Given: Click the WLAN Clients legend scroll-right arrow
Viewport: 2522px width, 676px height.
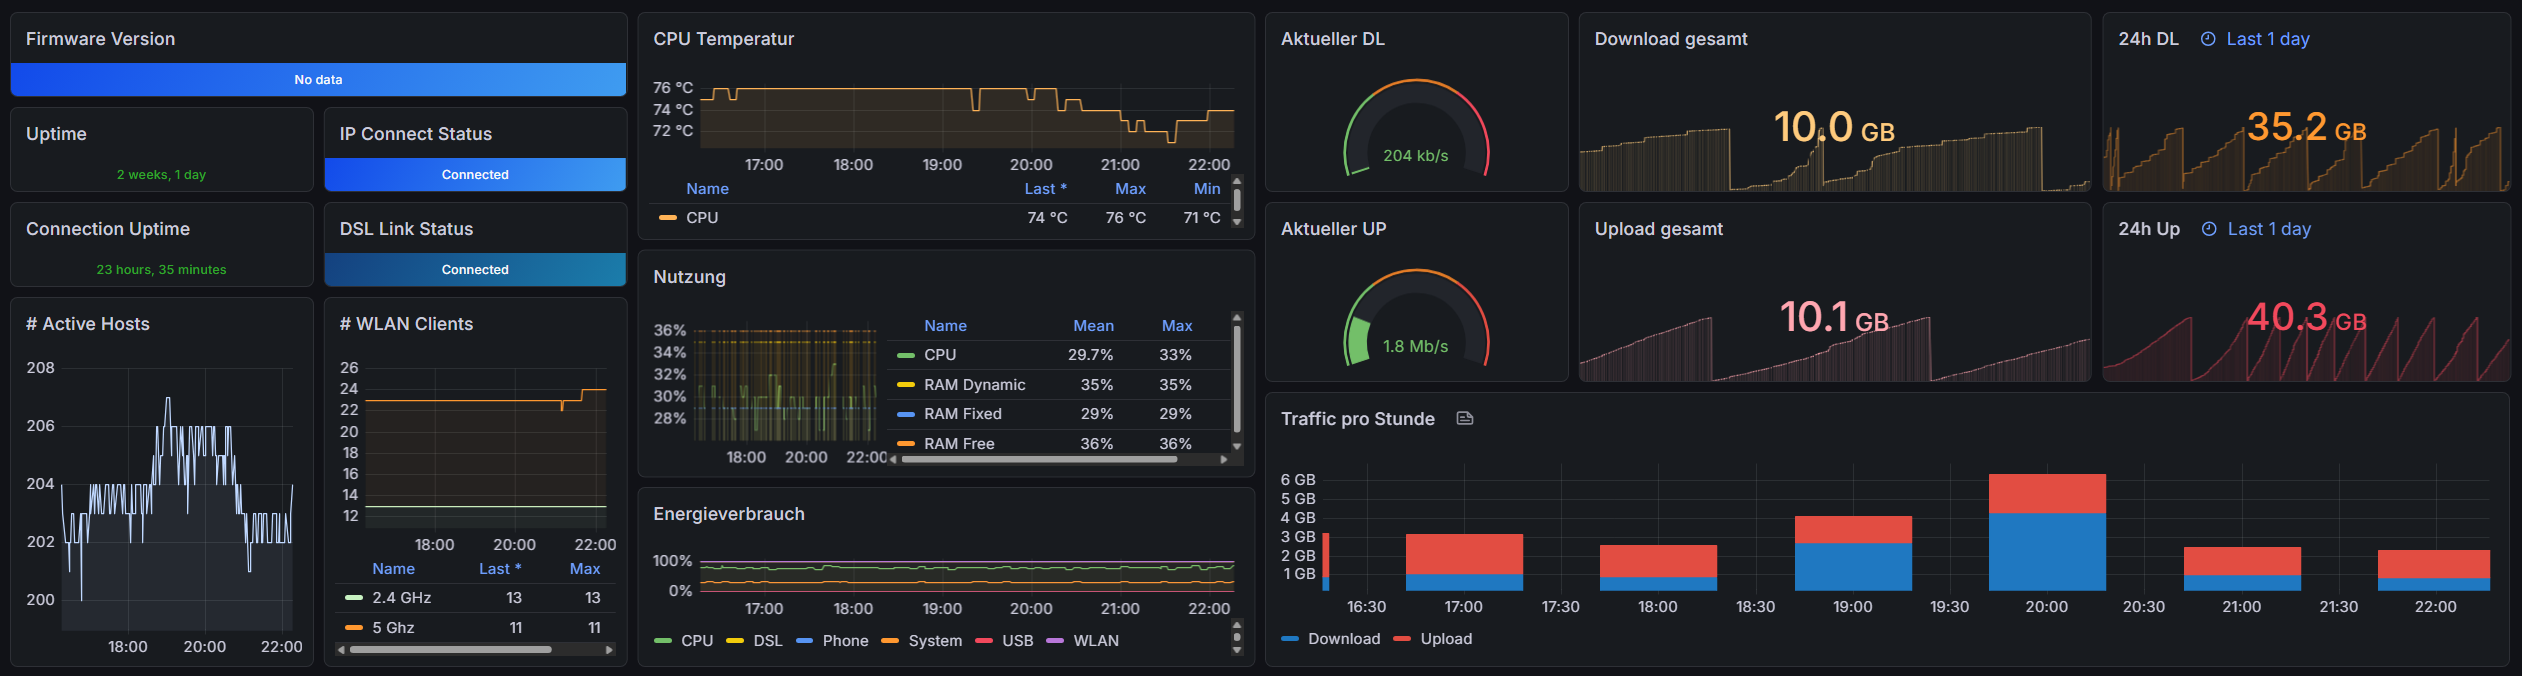Looking at the screenshot, I should point(609,650).
